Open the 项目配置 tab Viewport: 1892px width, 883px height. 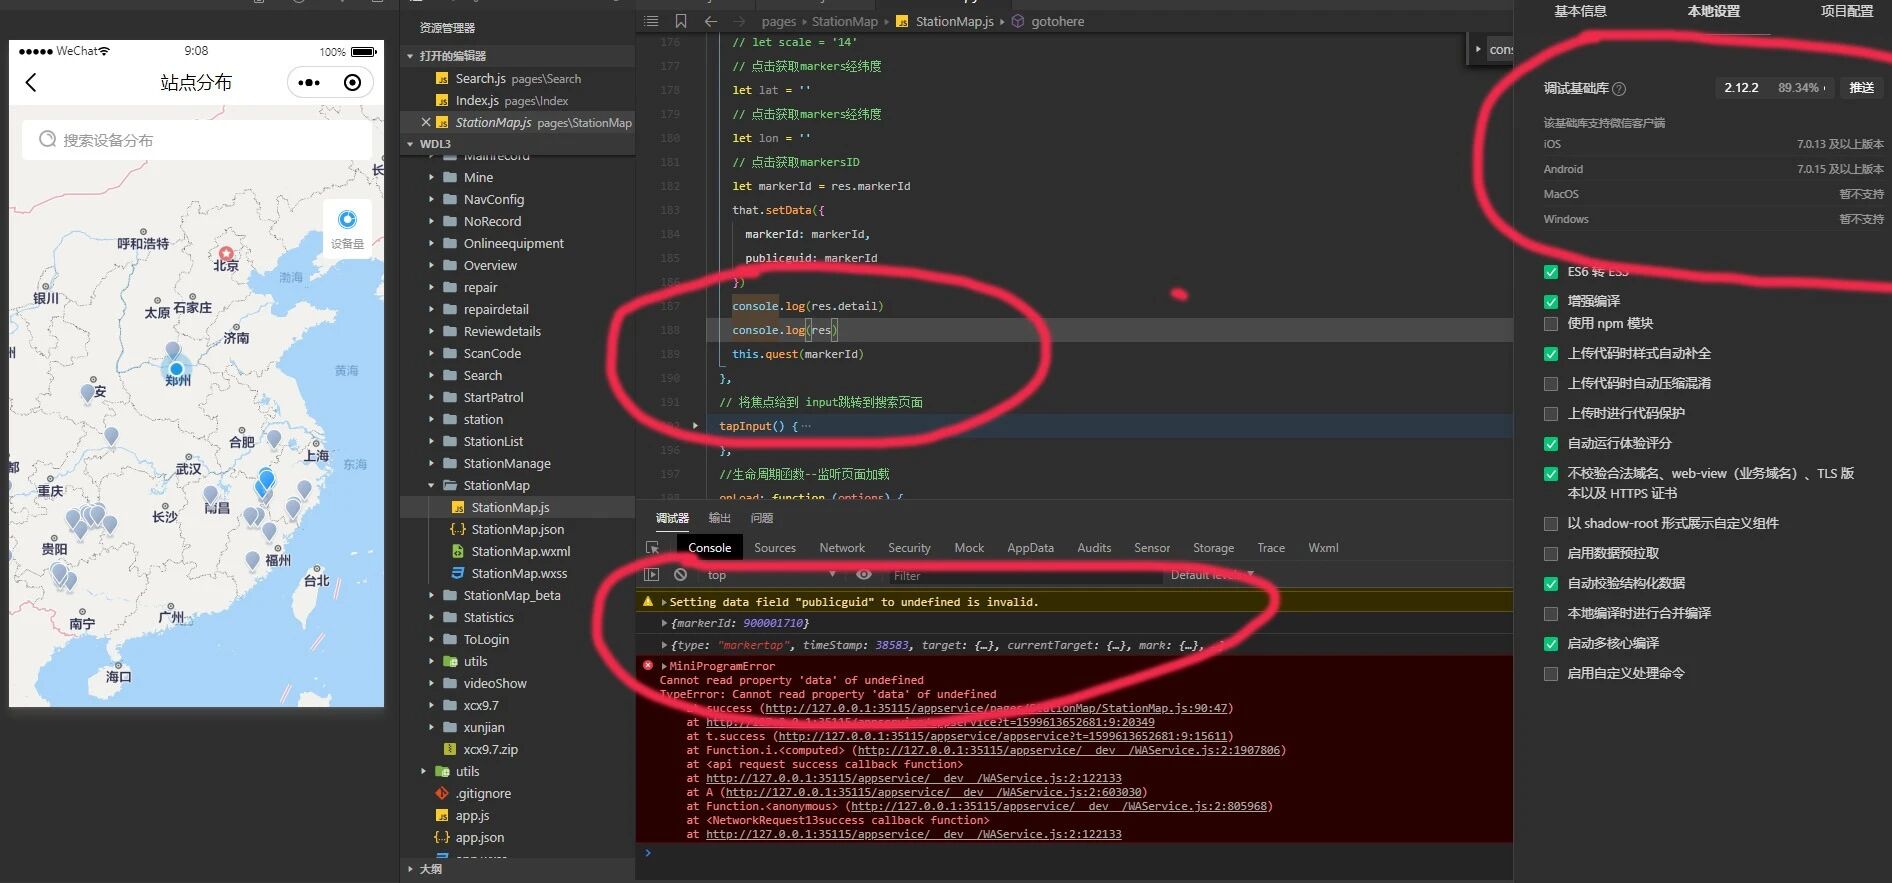[1847, 11]
